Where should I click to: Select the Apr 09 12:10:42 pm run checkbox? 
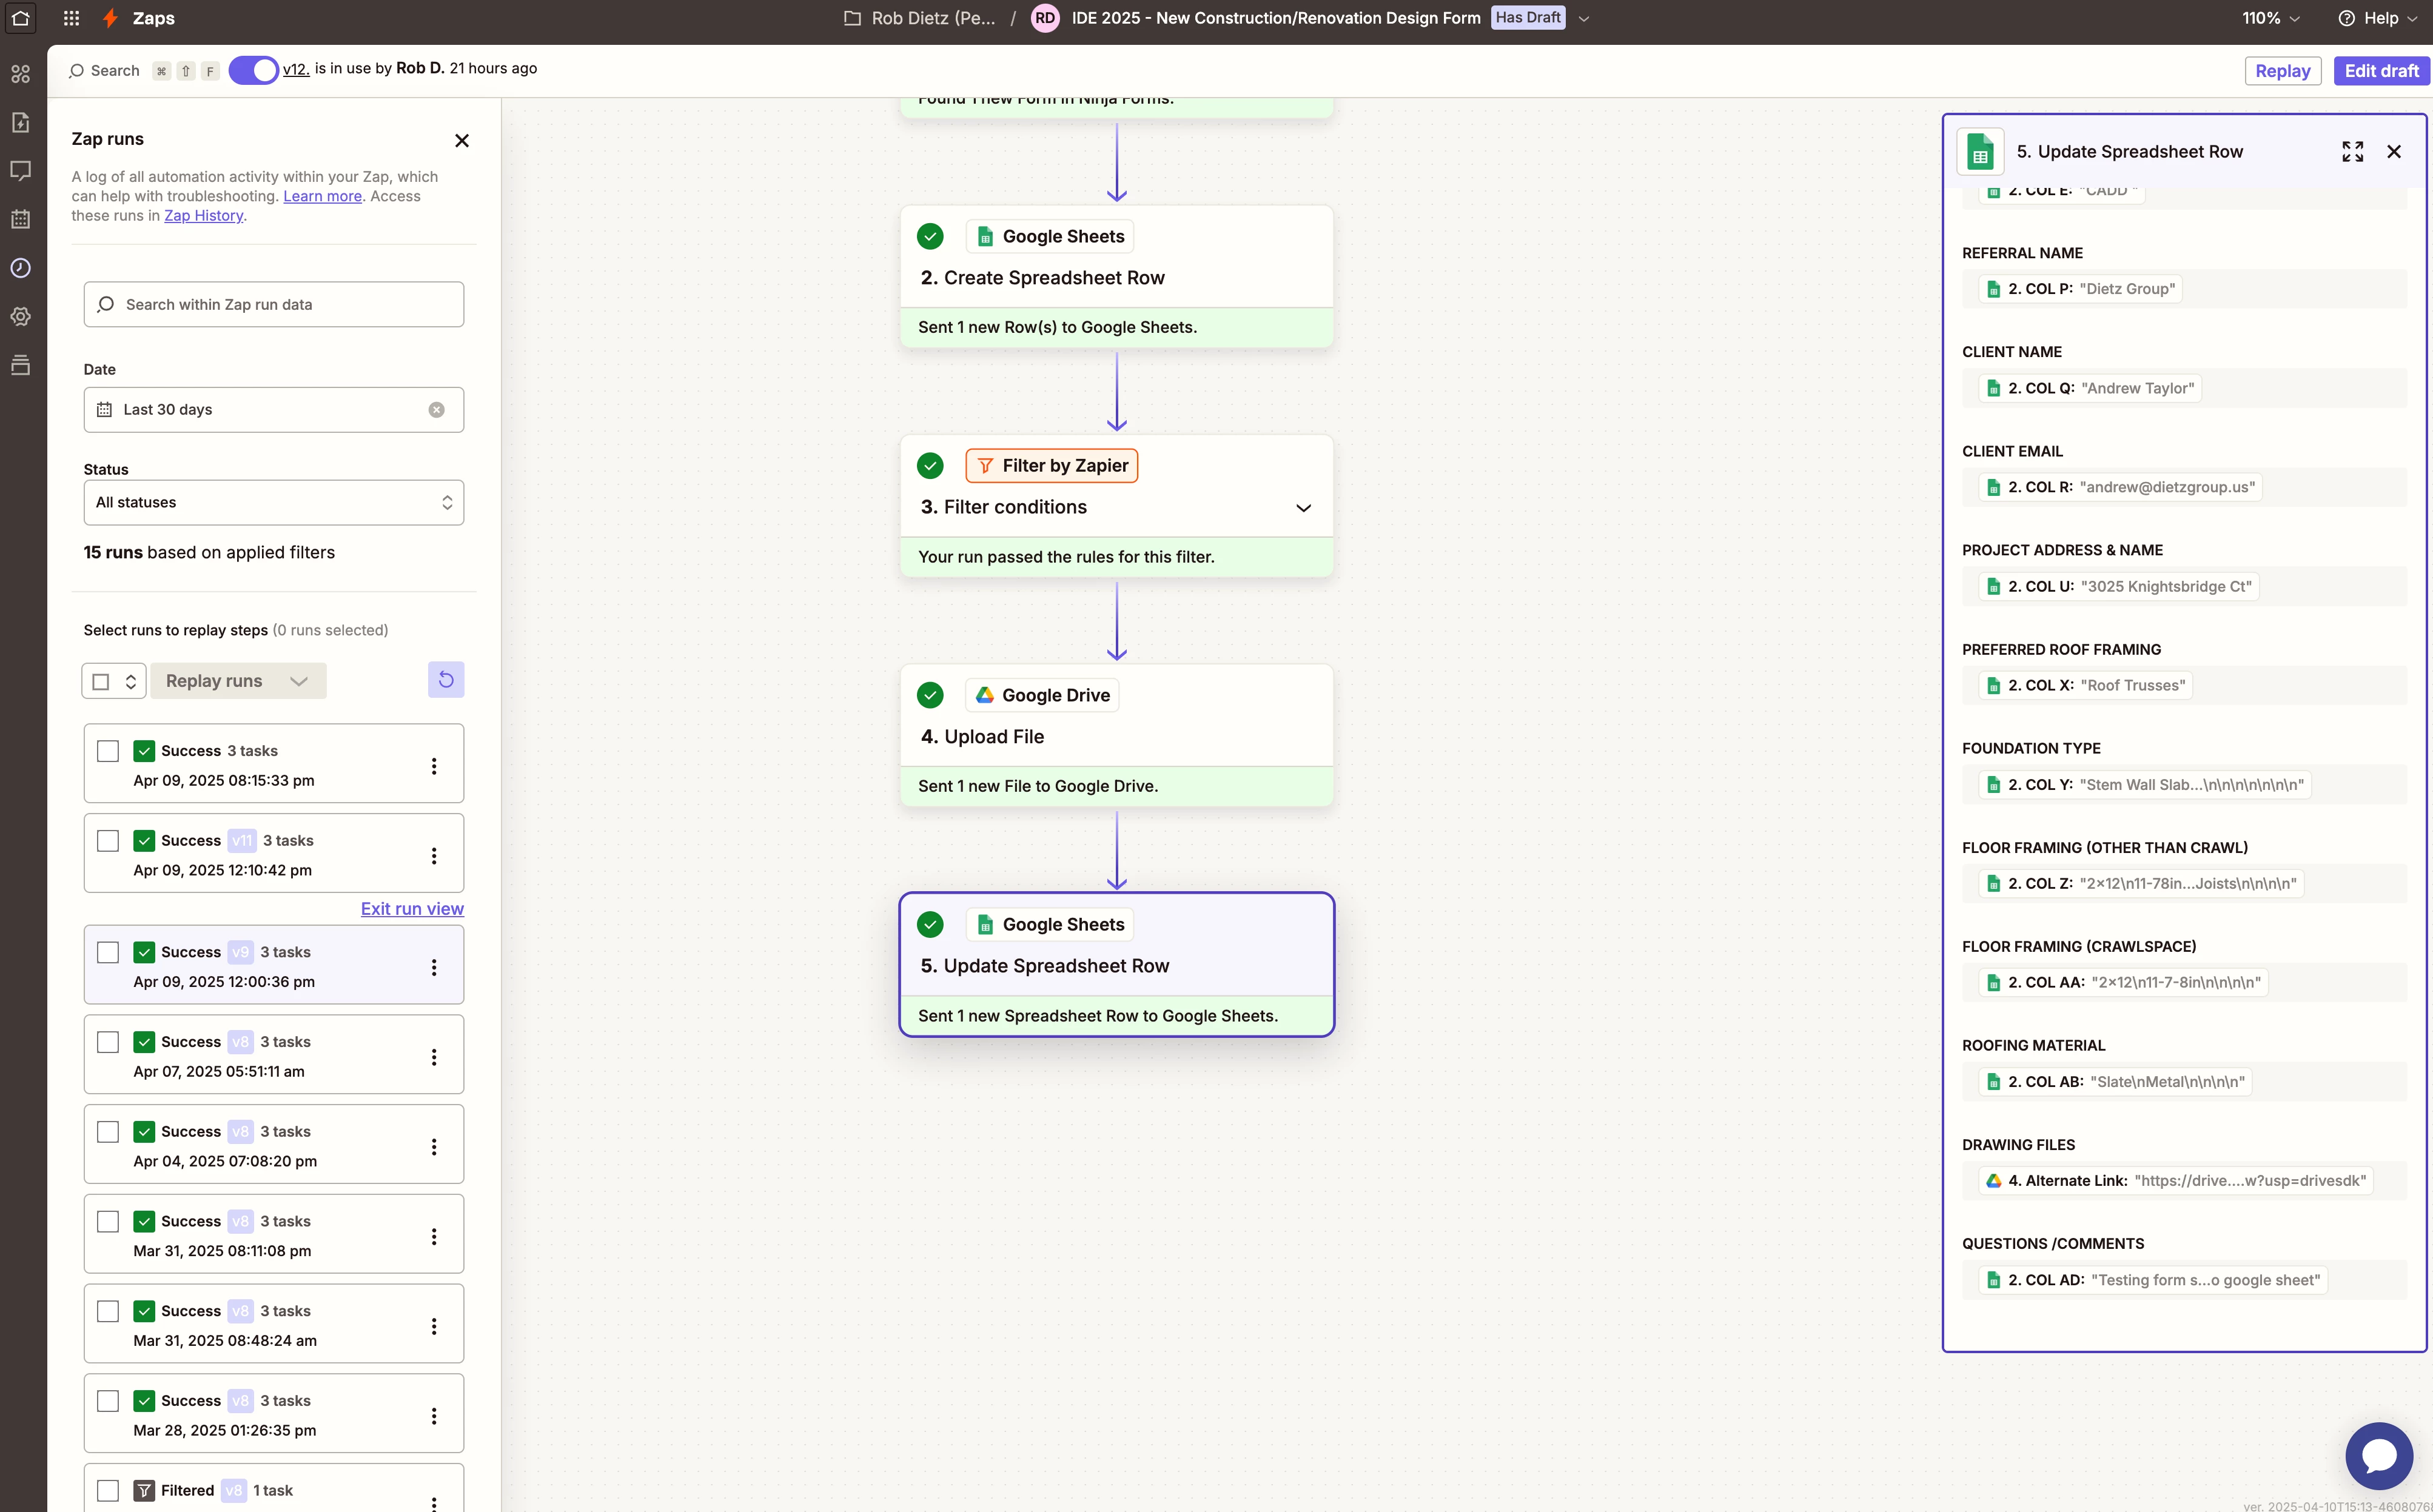point(108,841)
